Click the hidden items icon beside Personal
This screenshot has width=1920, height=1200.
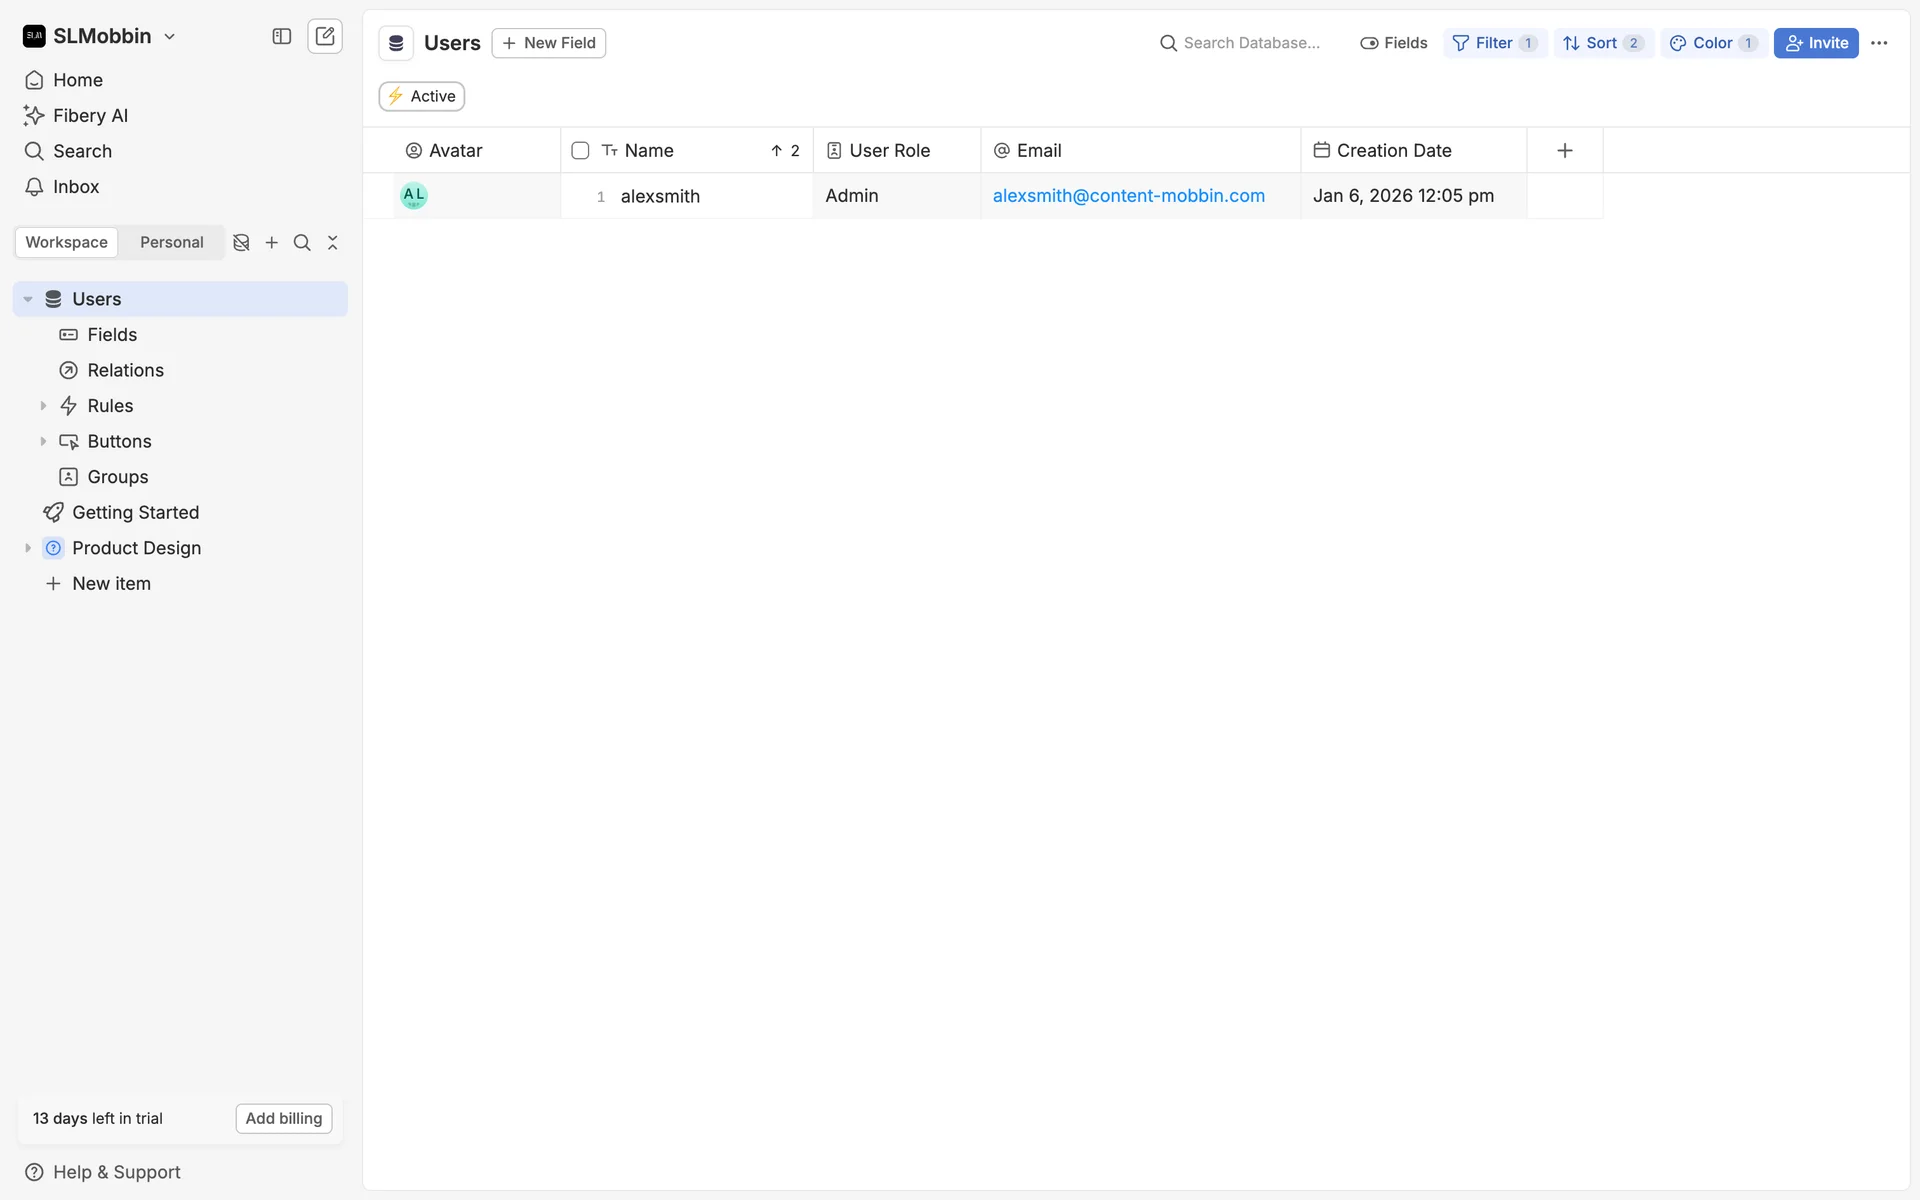[241, 243]
